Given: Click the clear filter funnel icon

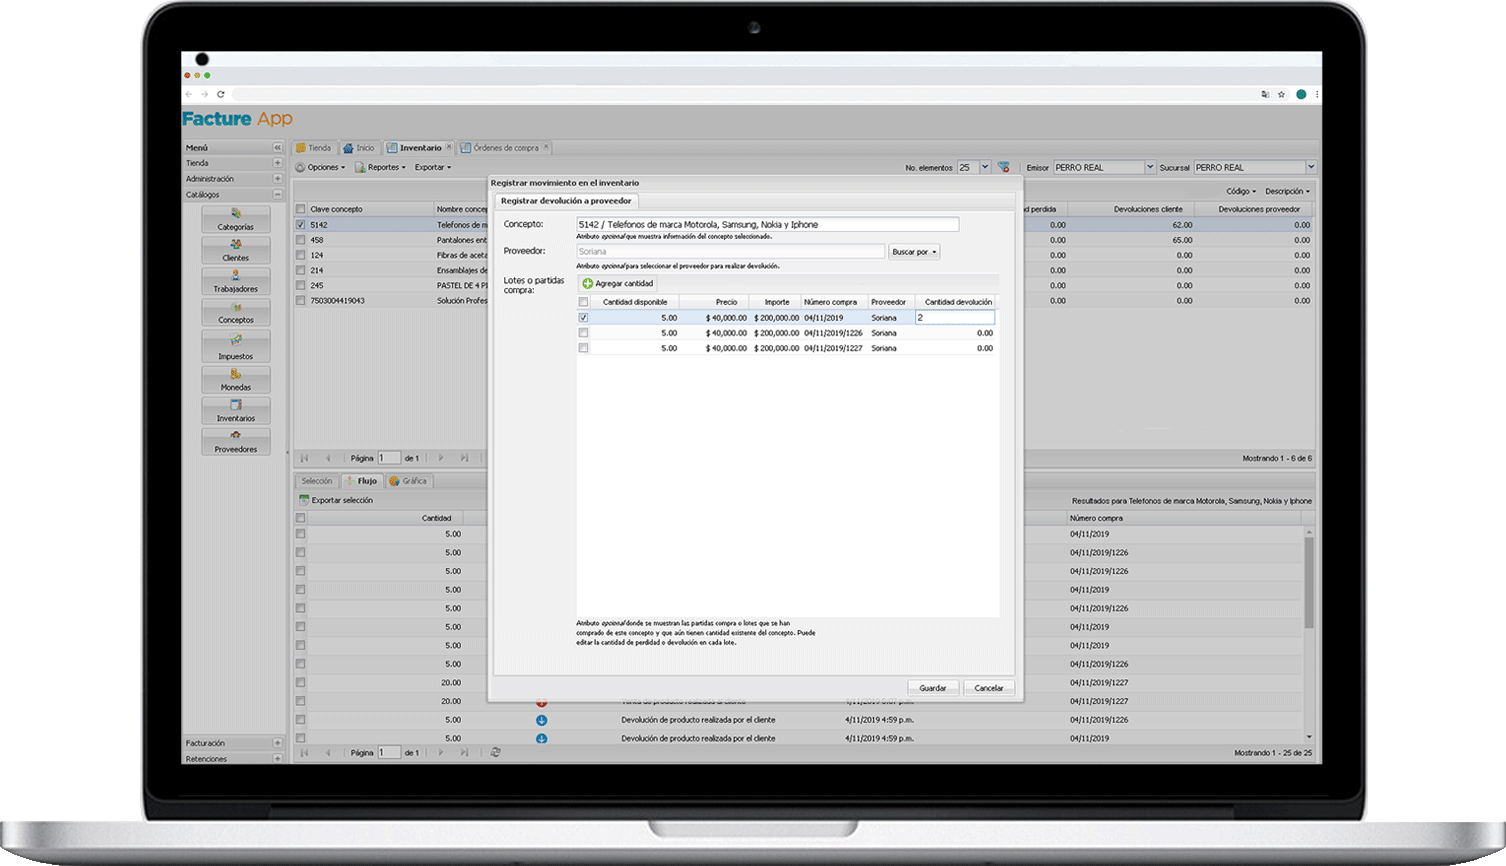Looking at the screenshot, I should 1003,168.
